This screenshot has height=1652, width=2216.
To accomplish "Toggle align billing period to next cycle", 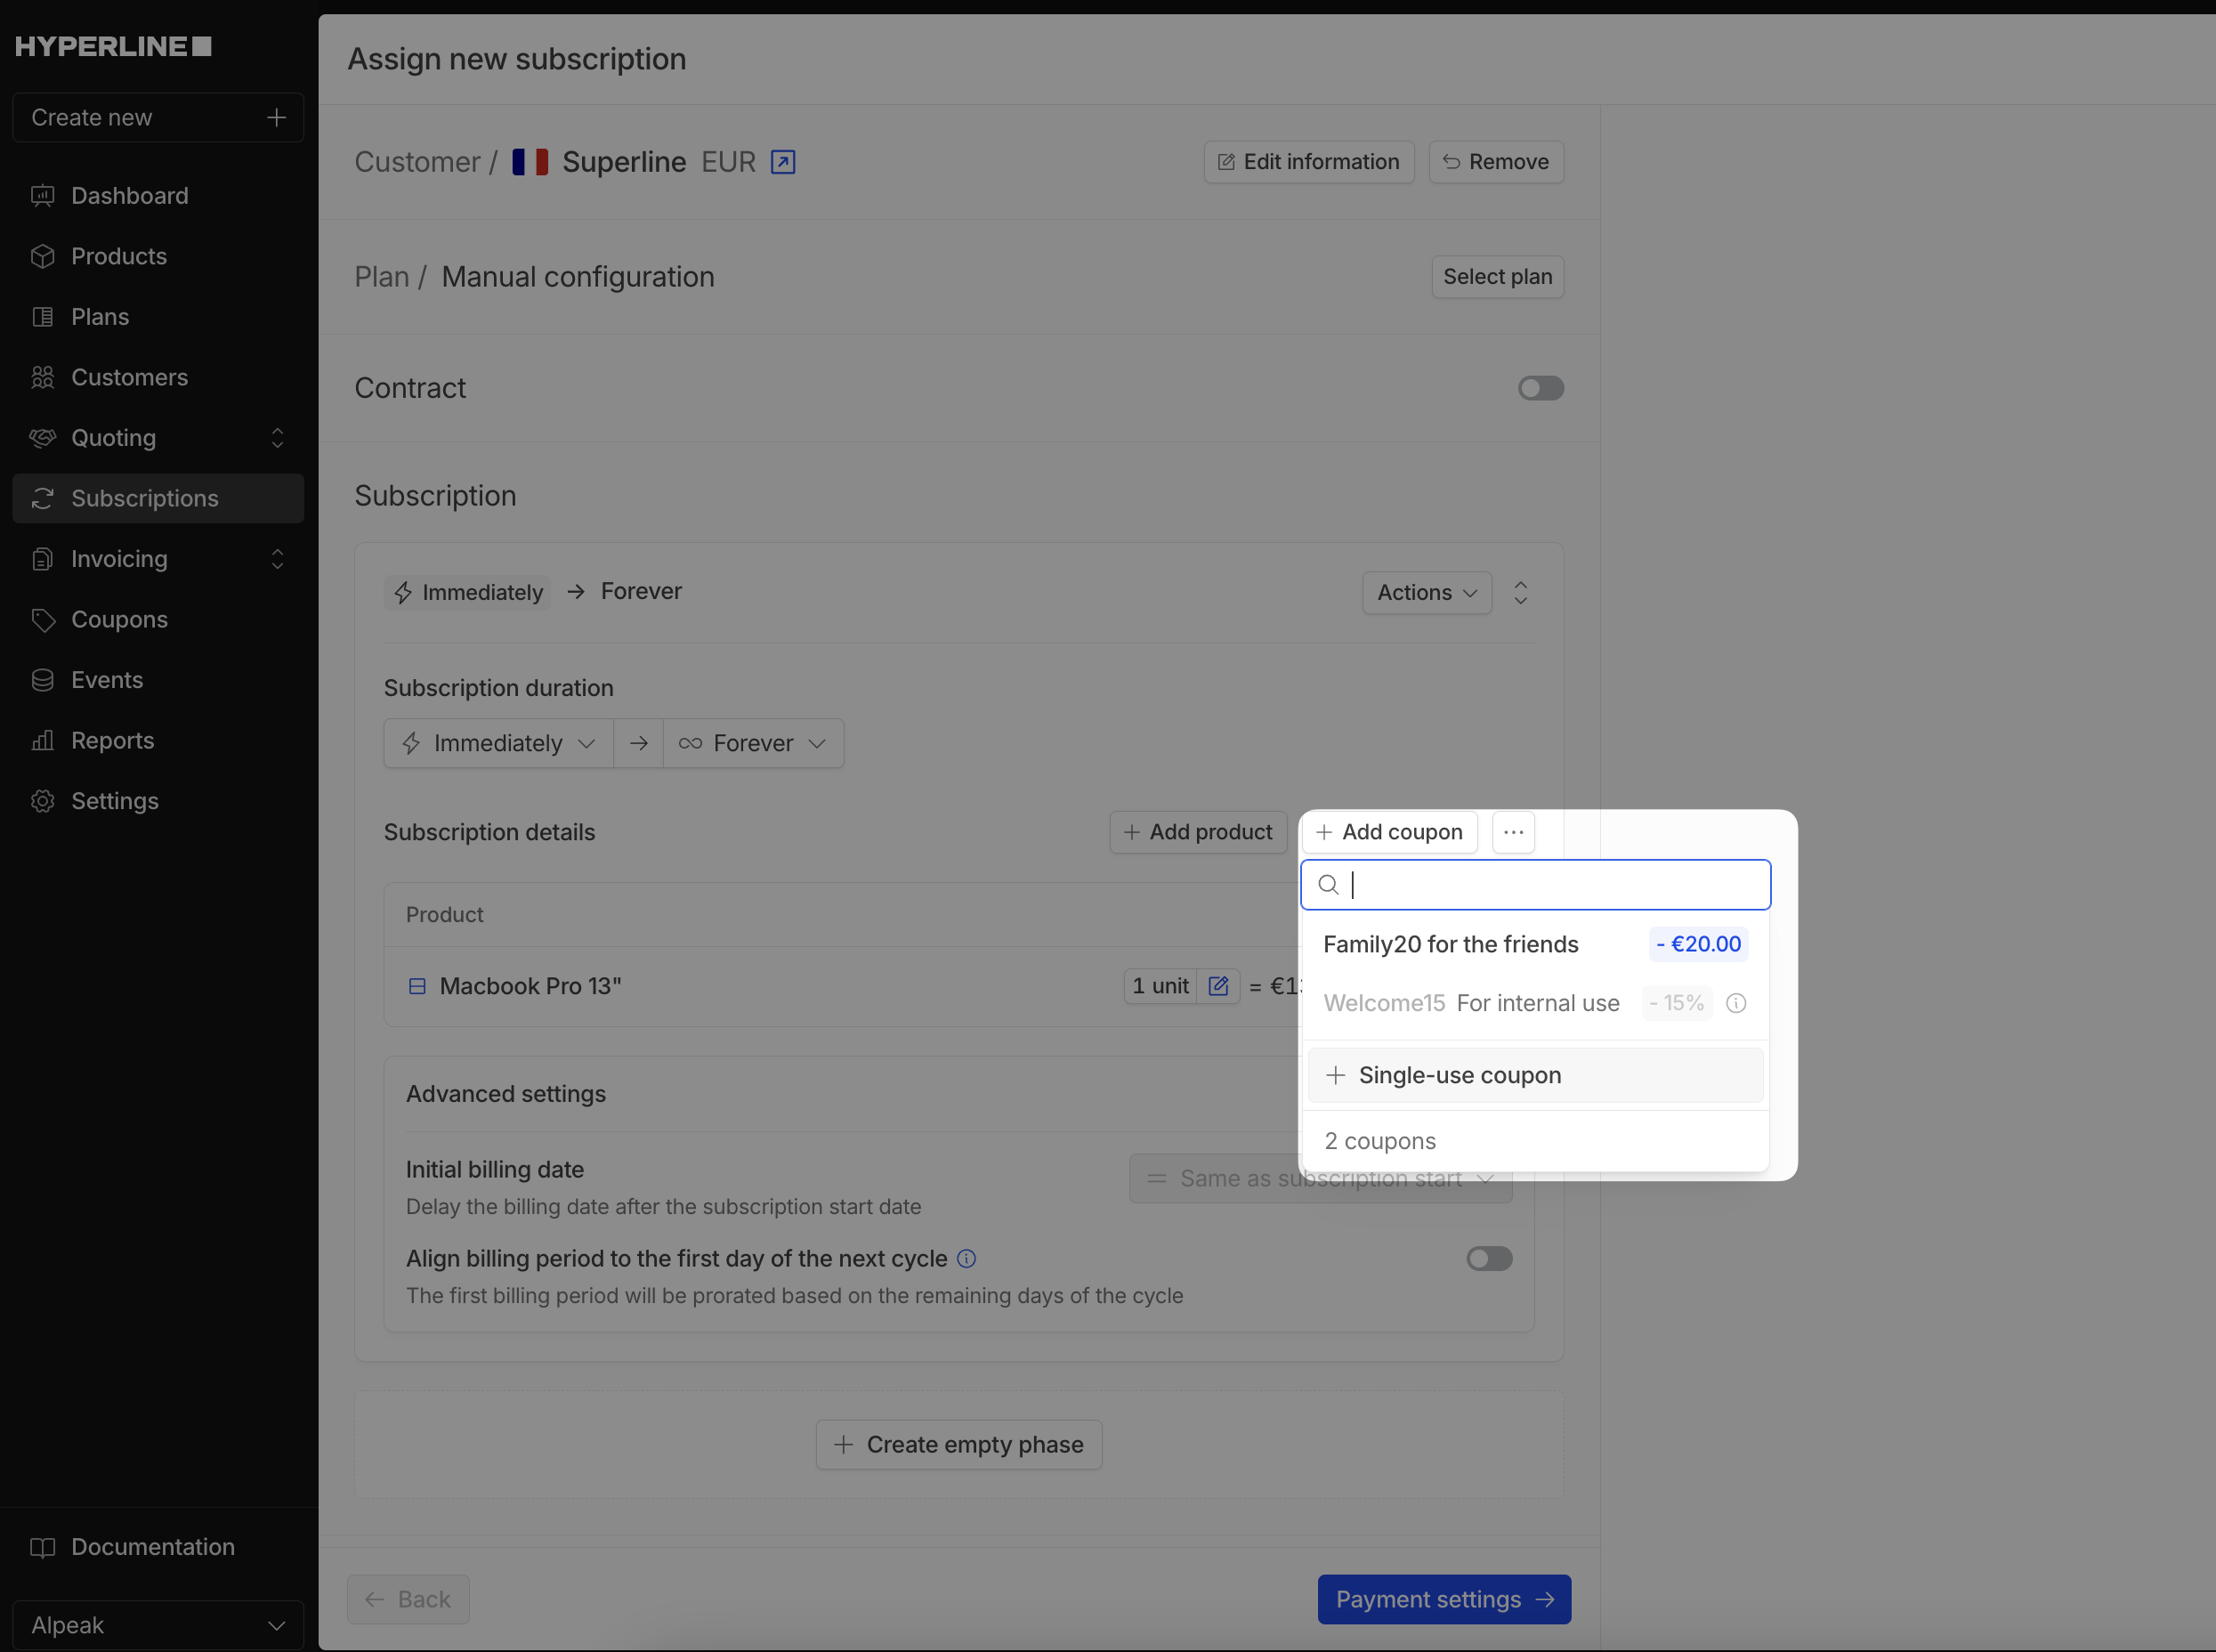I will click(1489, 1259).
